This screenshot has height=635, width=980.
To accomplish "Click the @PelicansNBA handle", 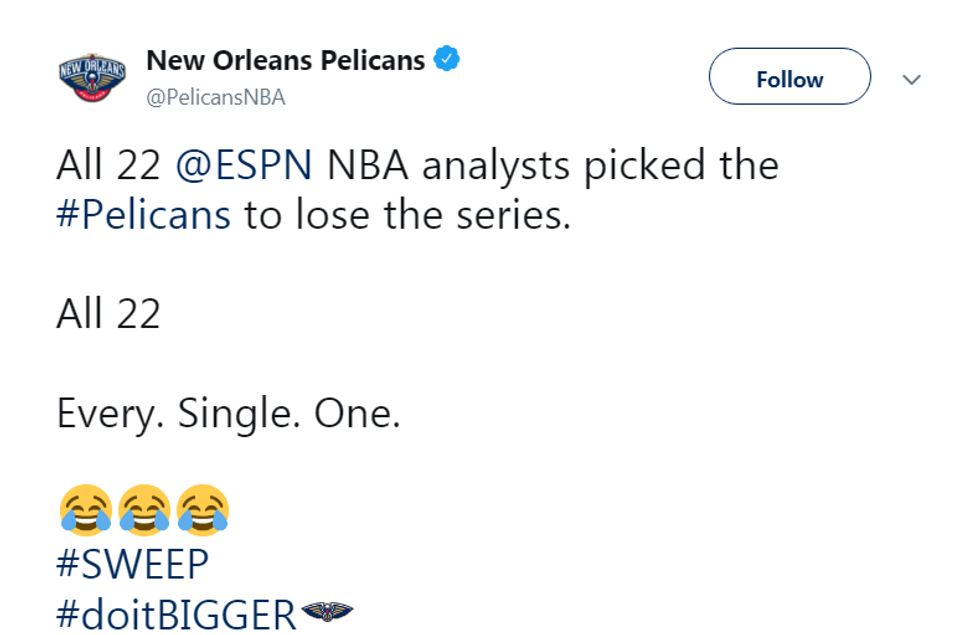I will (x=216, y=96).
